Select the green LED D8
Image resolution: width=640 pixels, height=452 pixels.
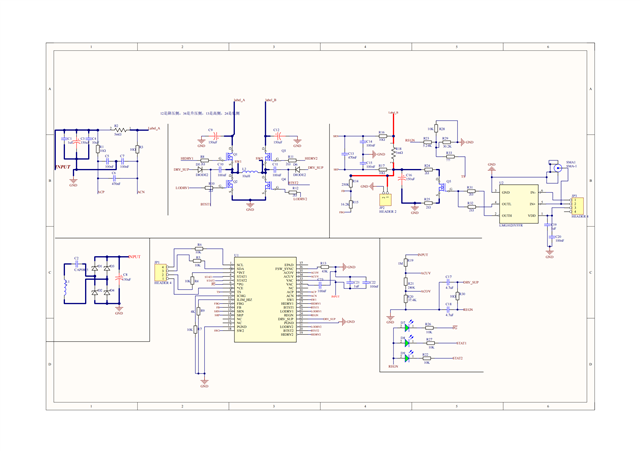(407, 343)
